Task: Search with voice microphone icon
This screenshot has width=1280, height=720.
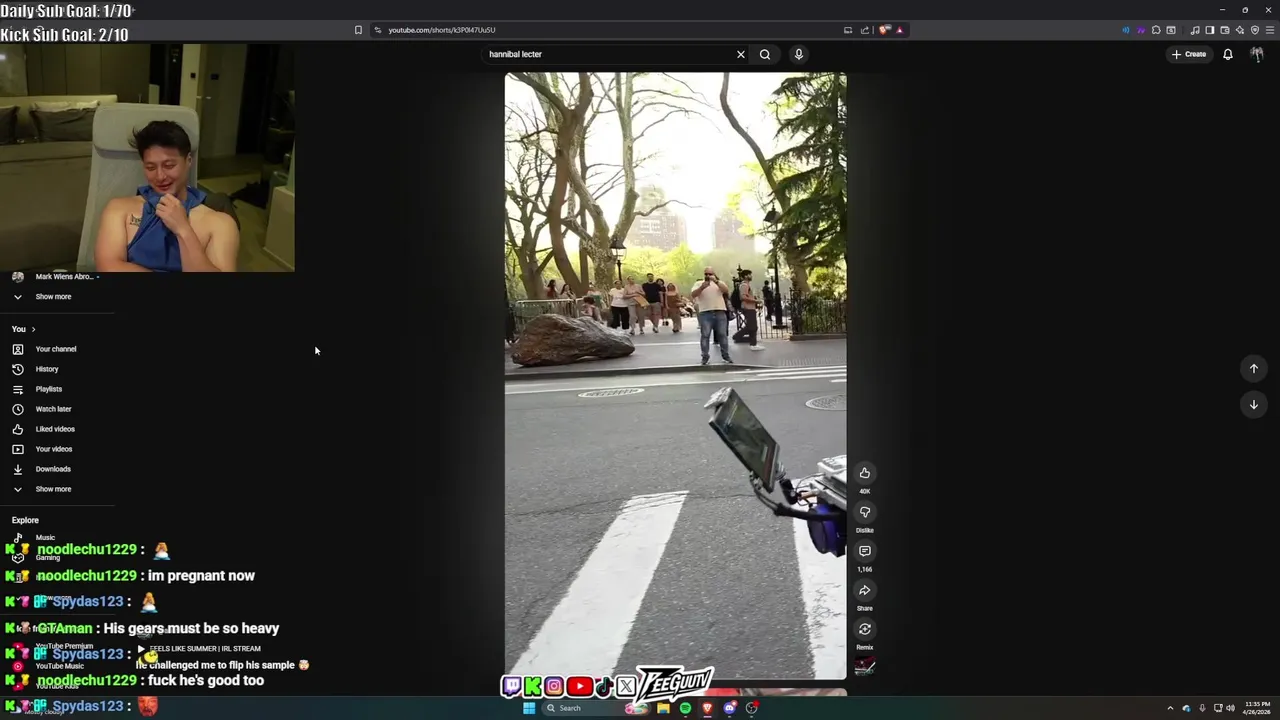Action: coord(799,54)
